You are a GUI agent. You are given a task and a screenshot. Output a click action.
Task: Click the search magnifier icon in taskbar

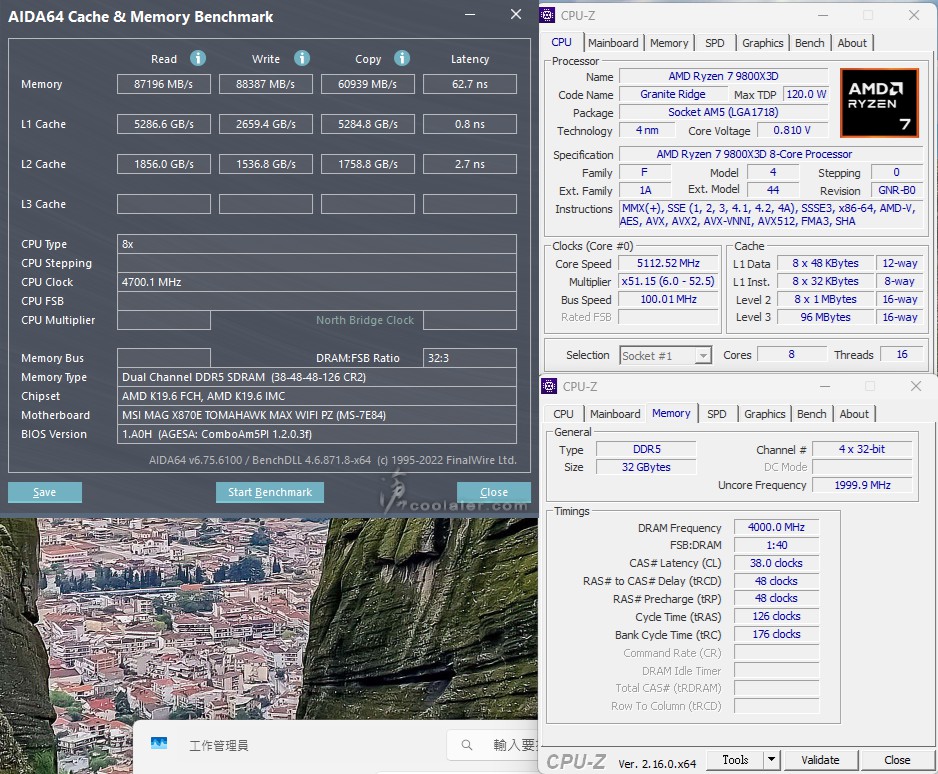tap(467, 744)
